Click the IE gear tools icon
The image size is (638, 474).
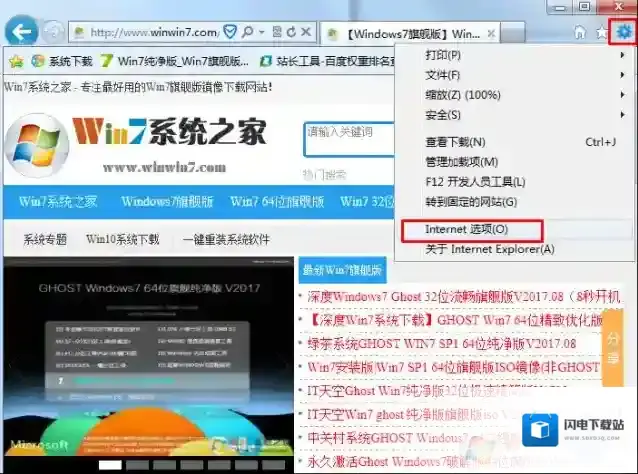(x=624, y=32)
